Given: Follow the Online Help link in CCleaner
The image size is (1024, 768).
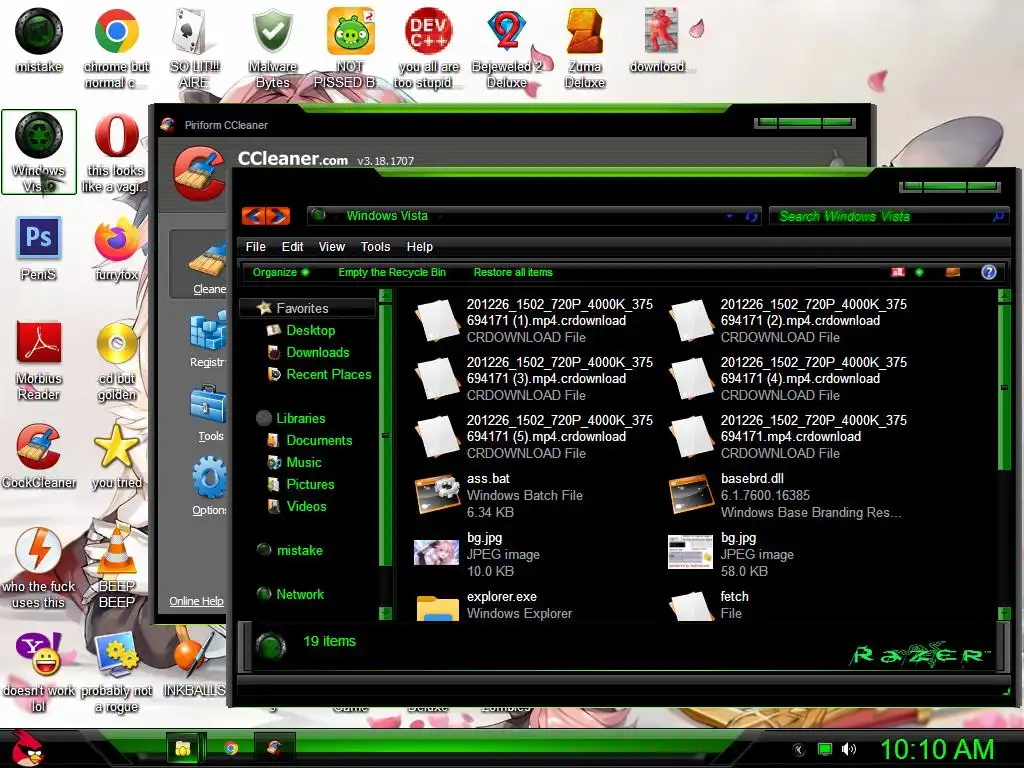Looking at the screenshot, I should 197,601.
